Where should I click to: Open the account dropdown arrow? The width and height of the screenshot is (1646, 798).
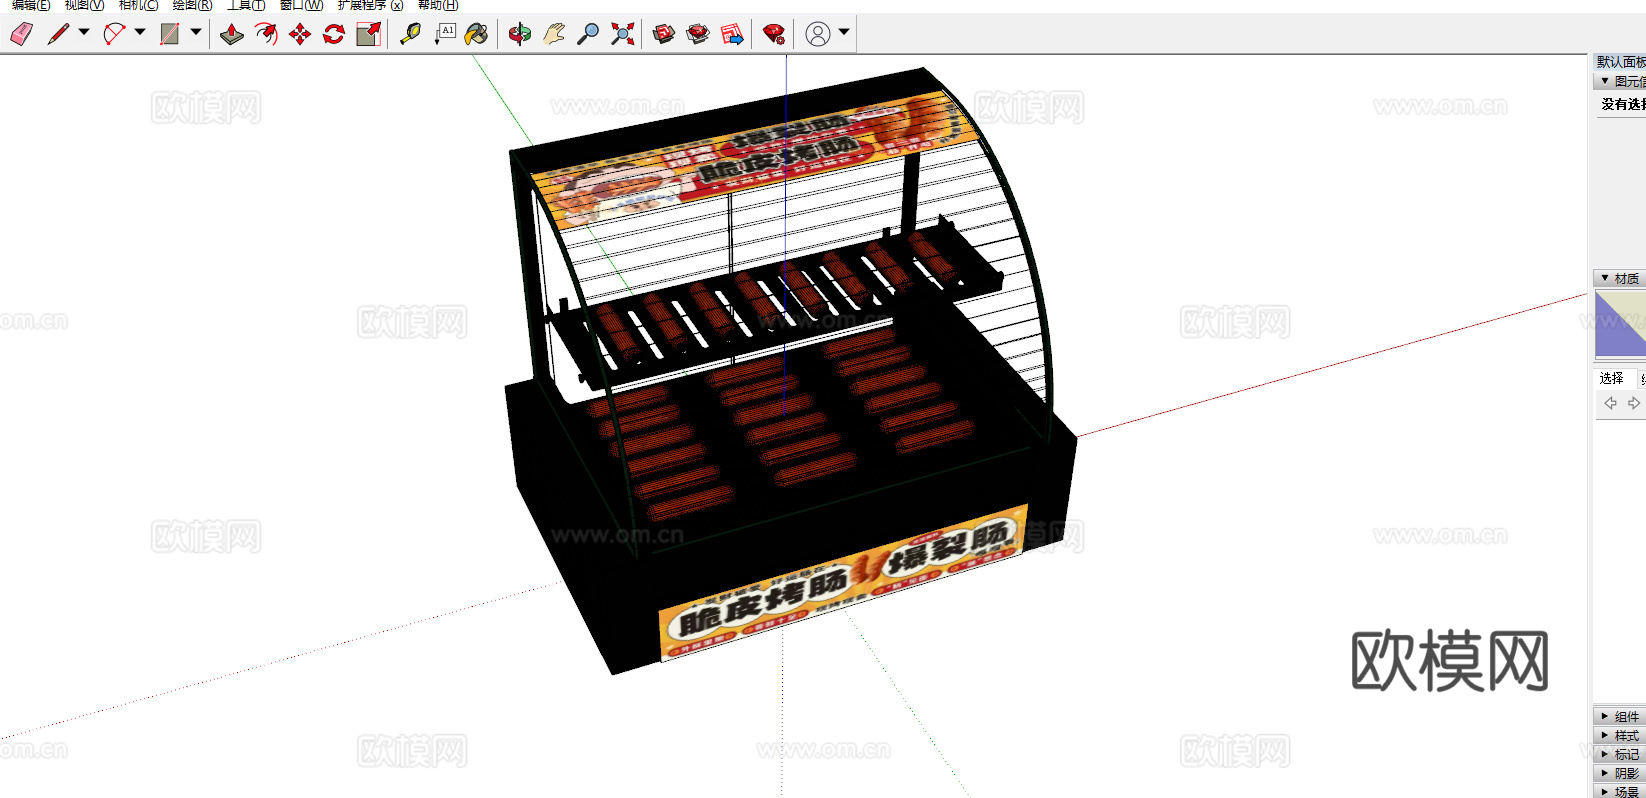click(x=844, y=32)
